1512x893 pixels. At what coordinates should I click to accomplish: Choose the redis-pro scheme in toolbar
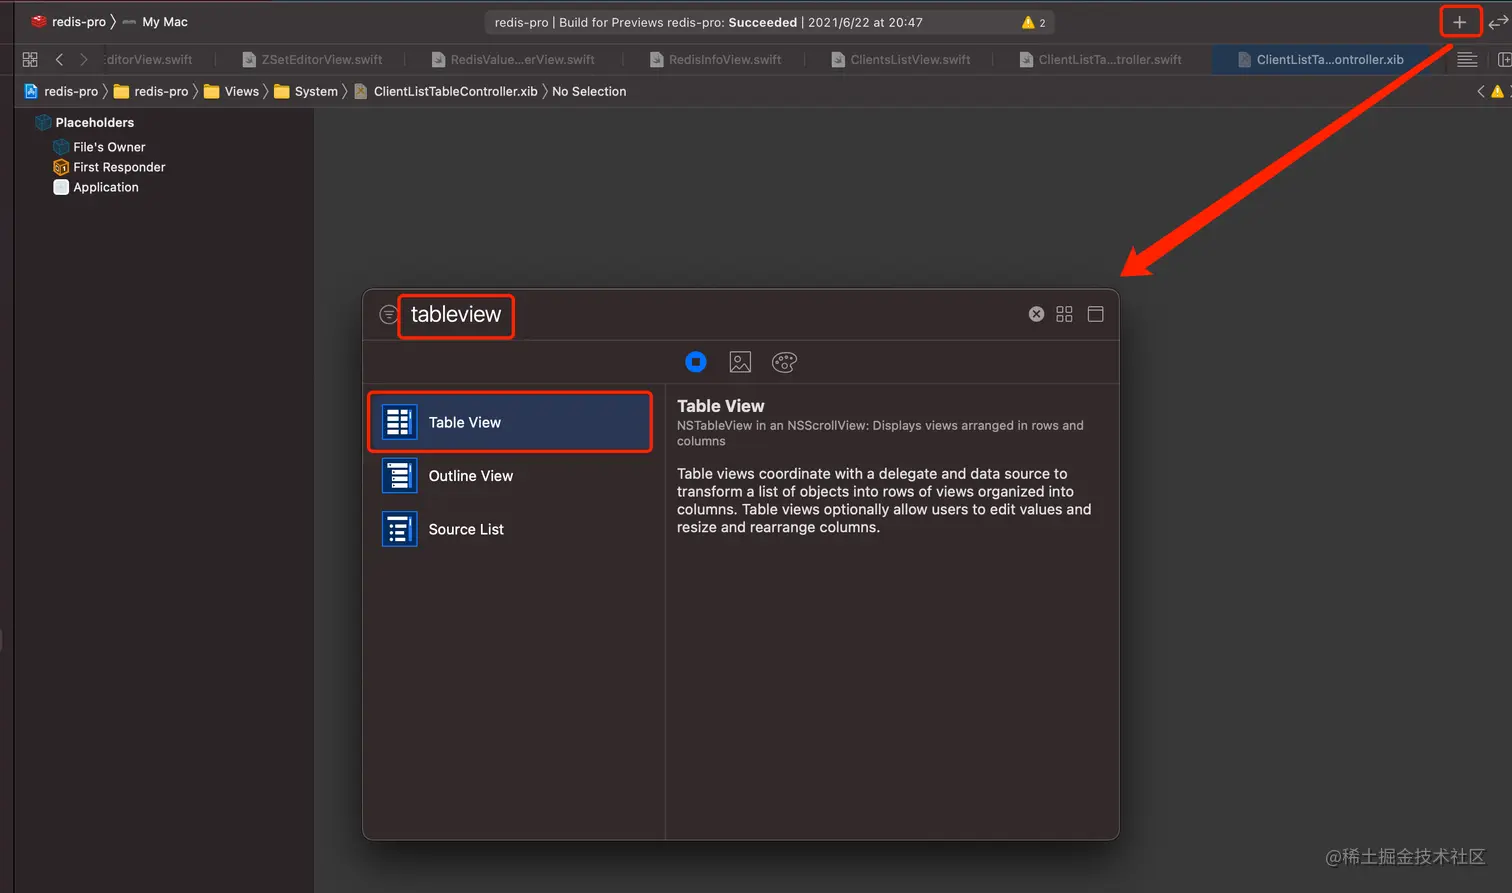69,22
